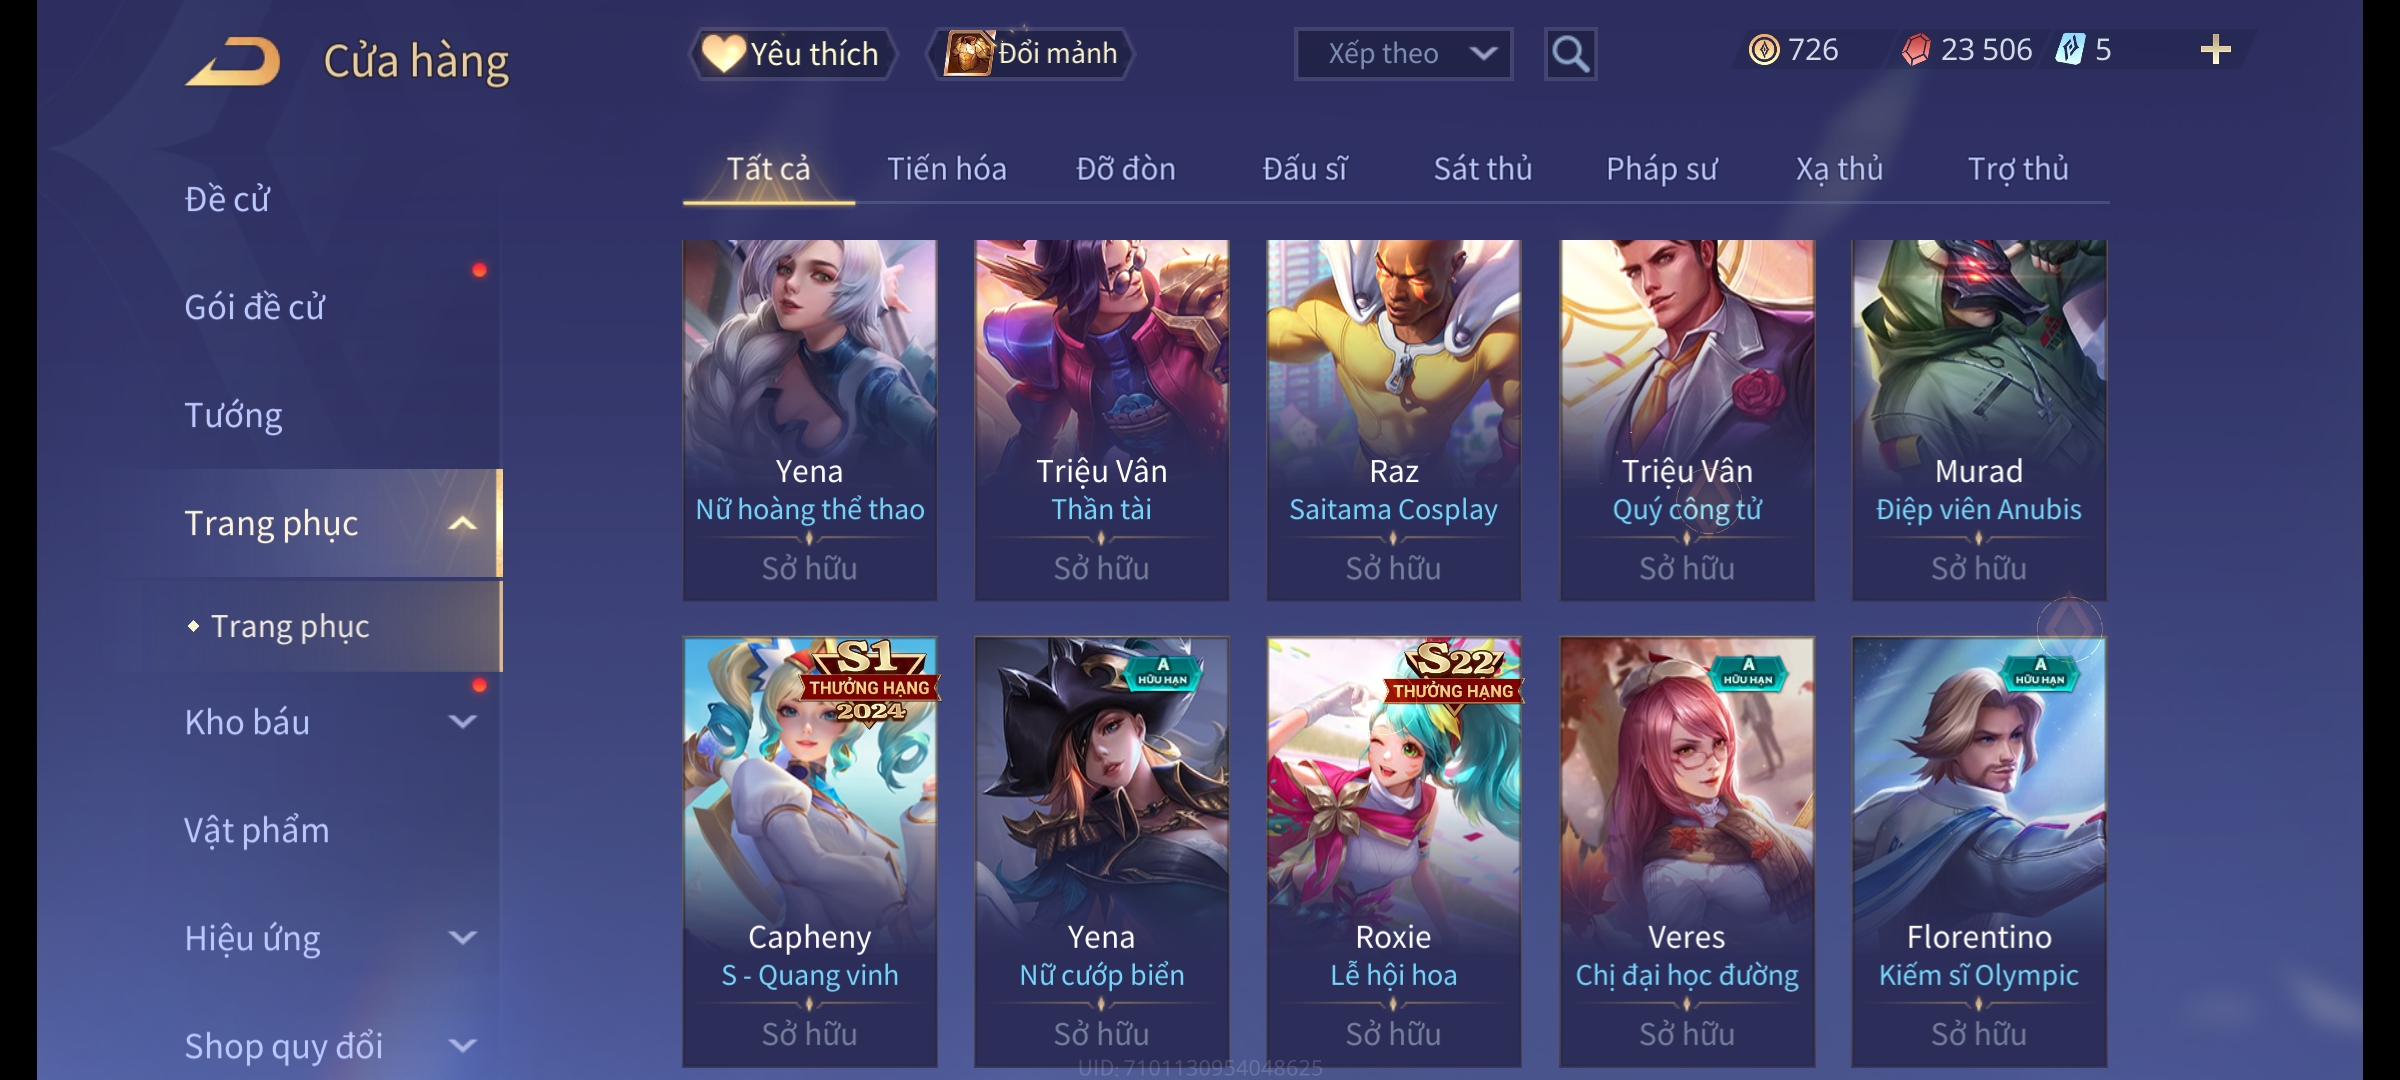Expand the Kho báu sidebar section
The height and width of the screenshot is (1080, 2400).
[x=462, y=722]
